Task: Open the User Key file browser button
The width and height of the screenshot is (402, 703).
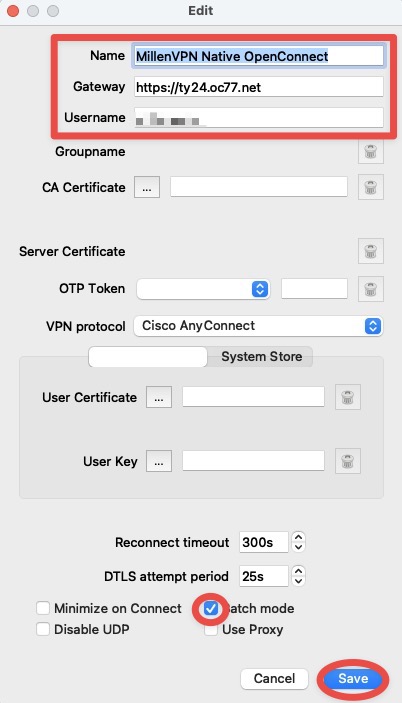Action: point(159,461)
